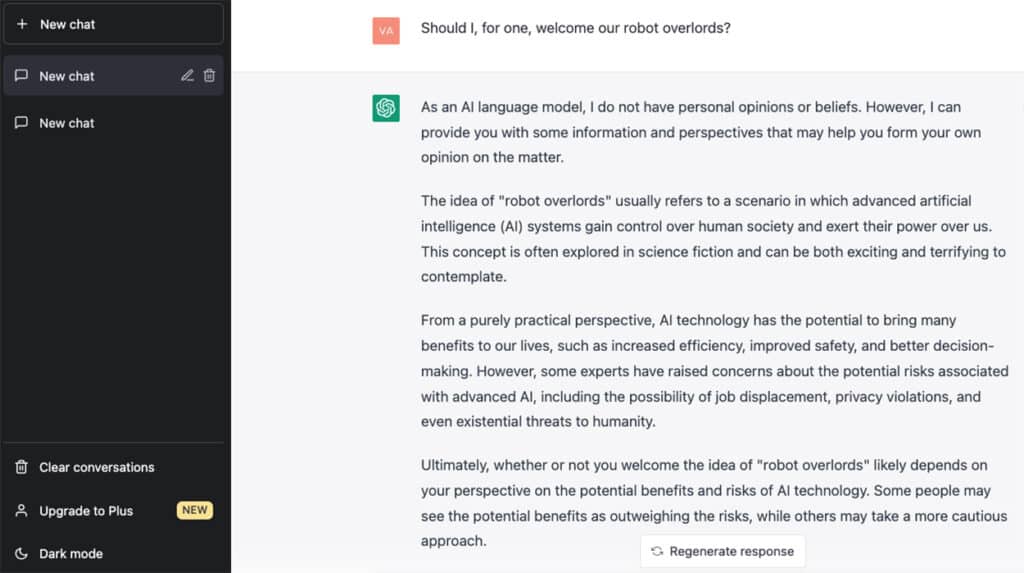1024x573 pixels.
Task: Open the second New chat conversation
Action: tap(67, 123)
